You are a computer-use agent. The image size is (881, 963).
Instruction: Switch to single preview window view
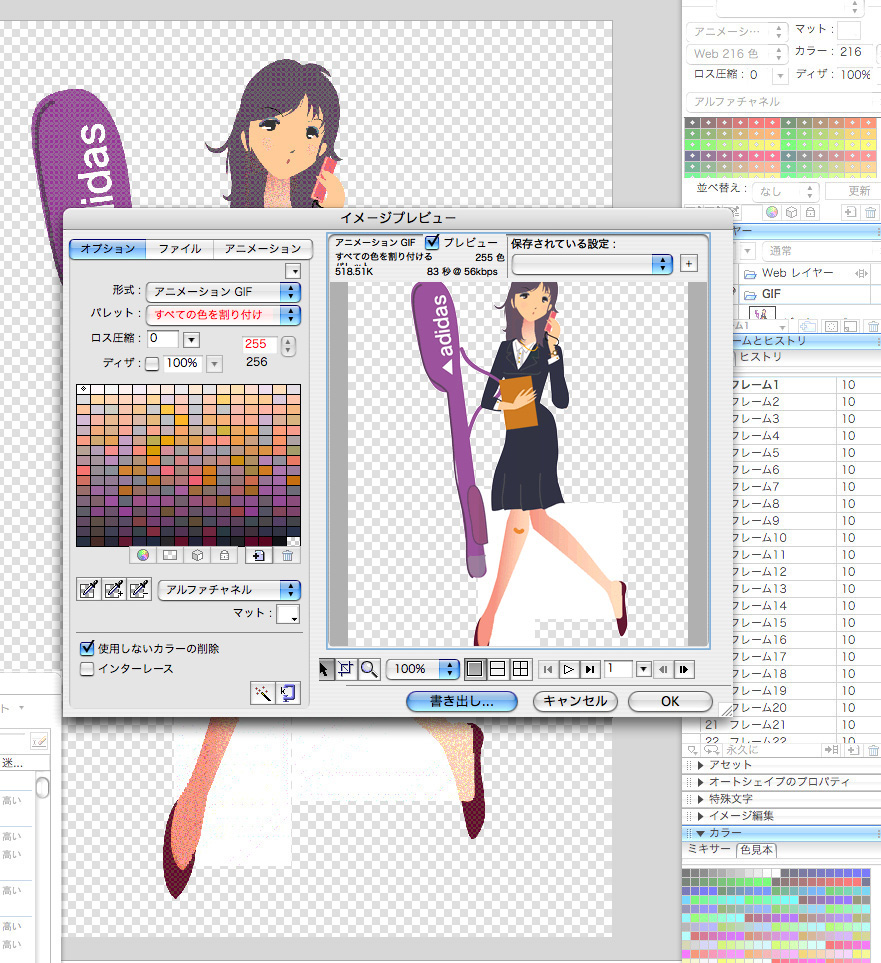tap(474, 669)
